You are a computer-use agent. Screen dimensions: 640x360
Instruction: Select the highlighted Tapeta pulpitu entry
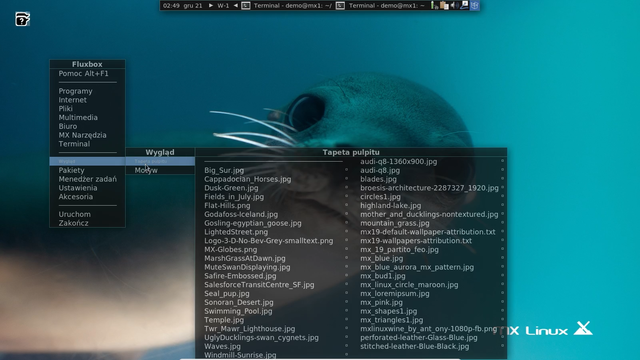(160, 161)
